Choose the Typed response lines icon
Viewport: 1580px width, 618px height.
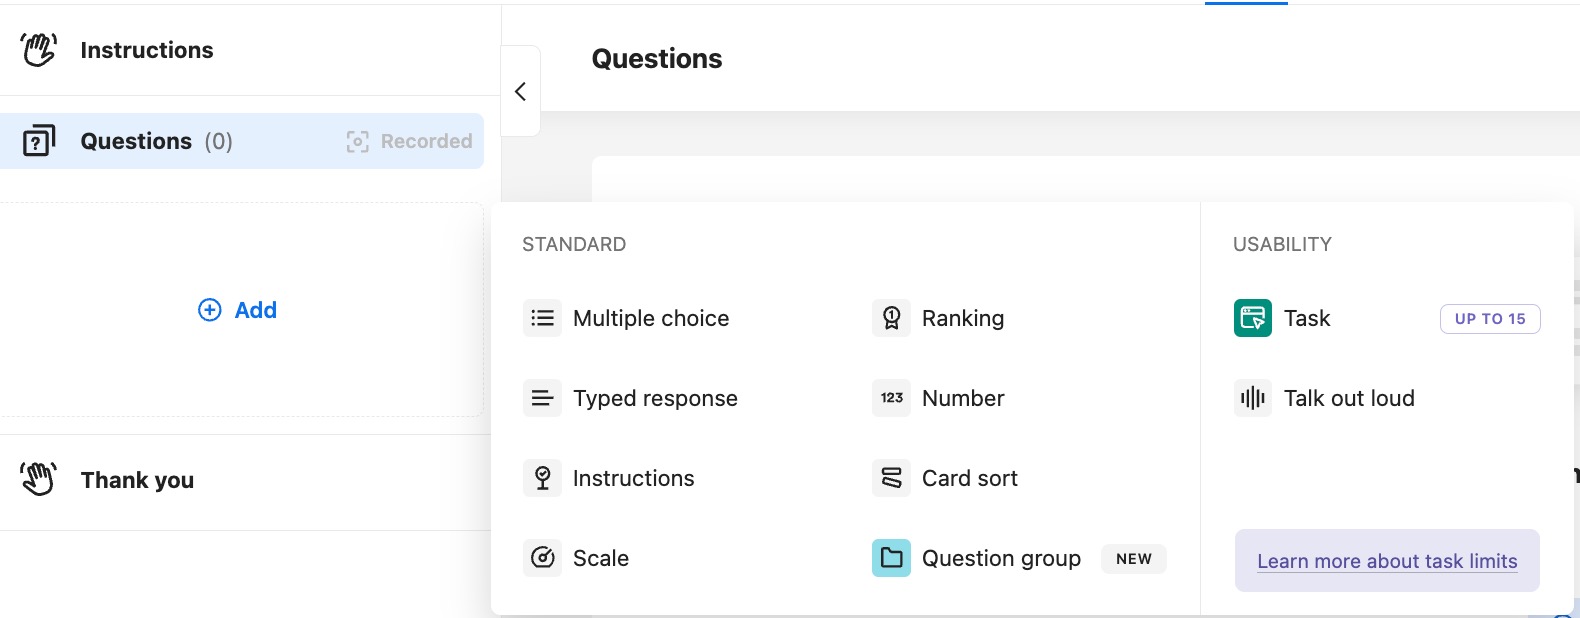click(542, 398)
